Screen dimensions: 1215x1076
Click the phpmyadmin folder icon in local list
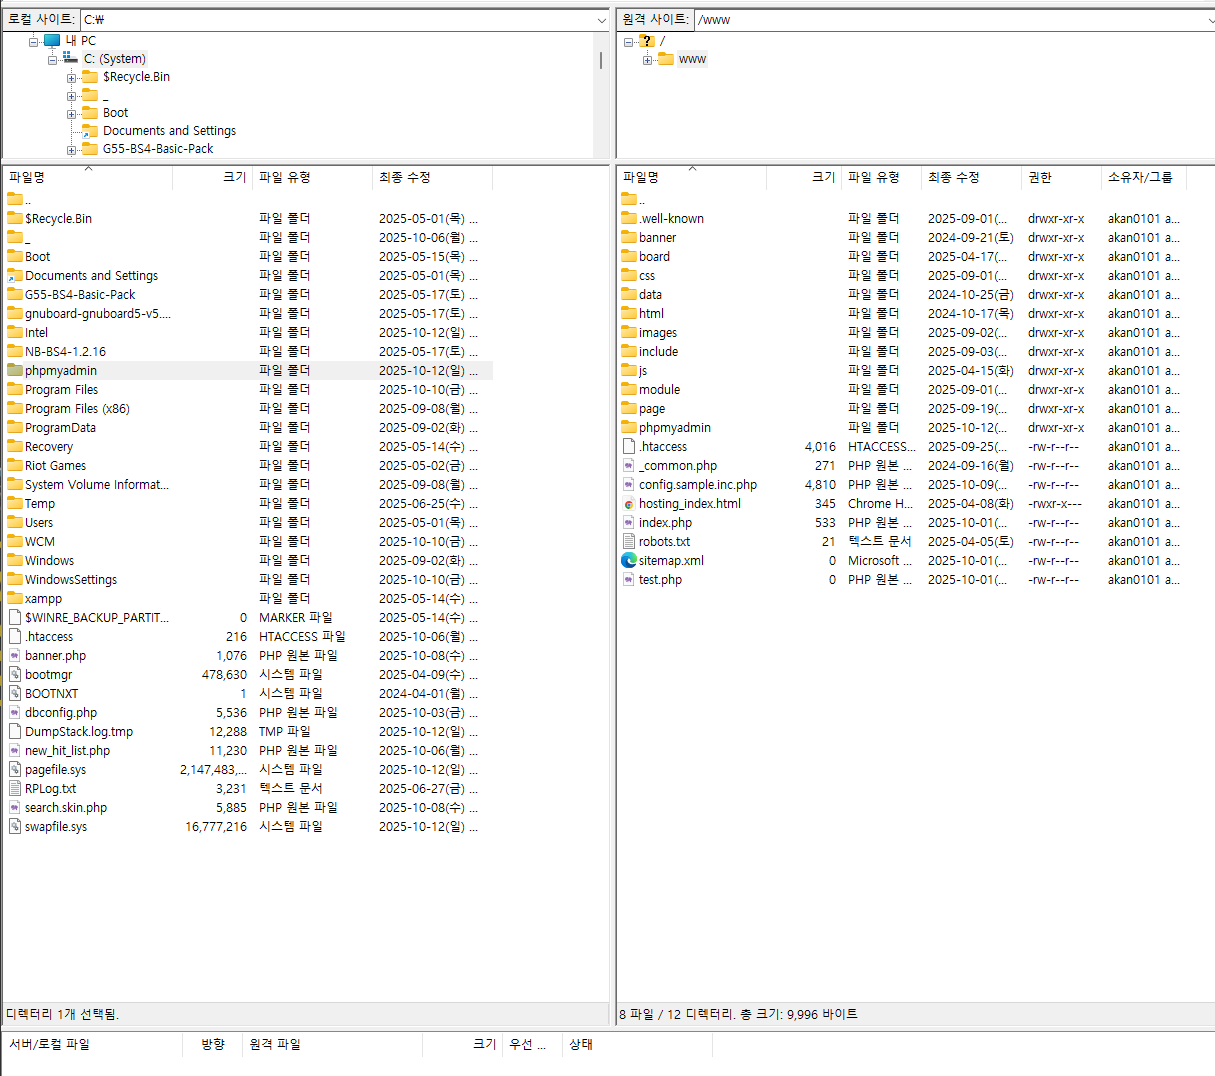(x=15, y=371)
